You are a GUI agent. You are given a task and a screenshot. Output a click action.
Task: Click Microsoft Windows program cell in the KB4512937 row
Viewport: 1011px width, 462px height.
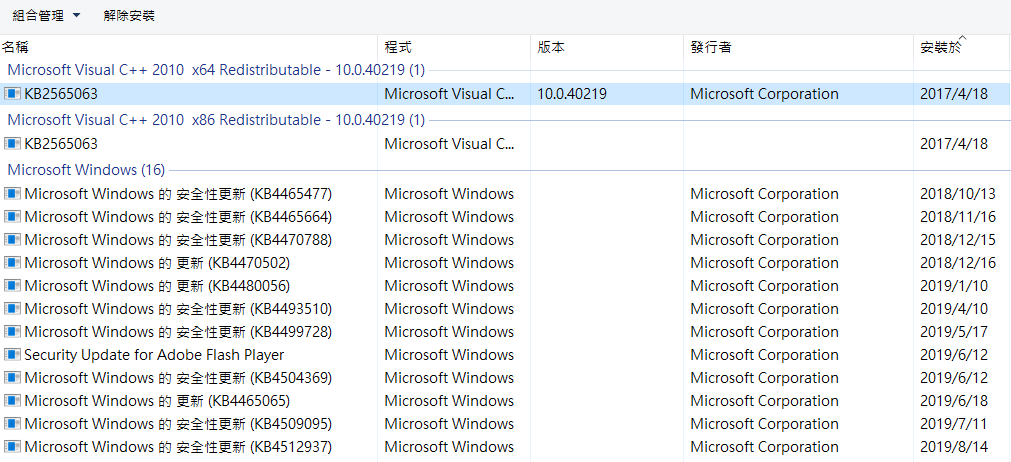click(449, 447)
